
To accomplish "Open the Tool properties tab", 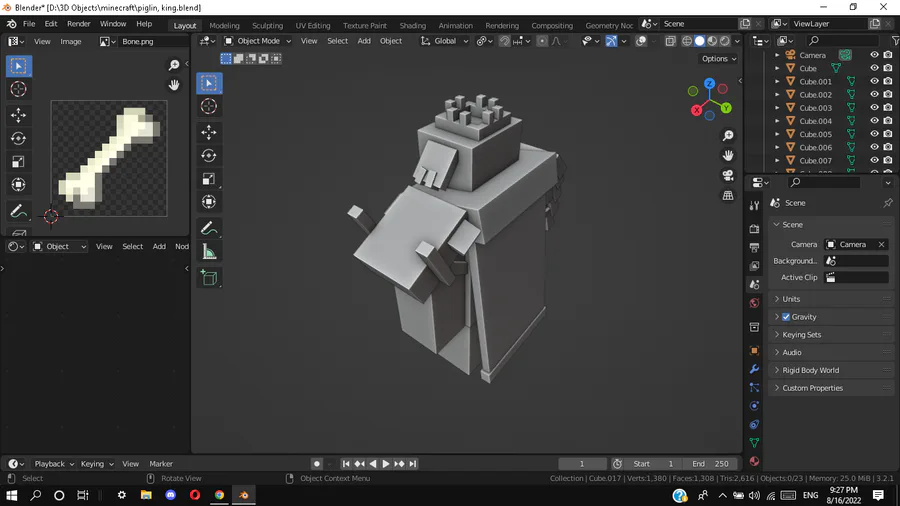I will [754, 206].
